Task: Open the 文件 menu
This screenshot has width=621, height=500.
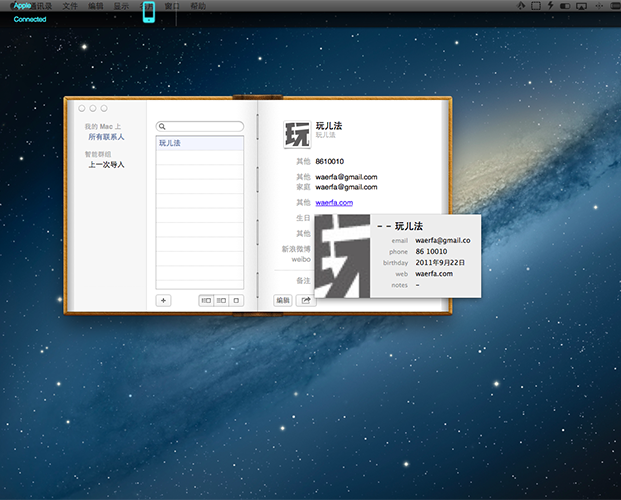Action: pos(69,6)
